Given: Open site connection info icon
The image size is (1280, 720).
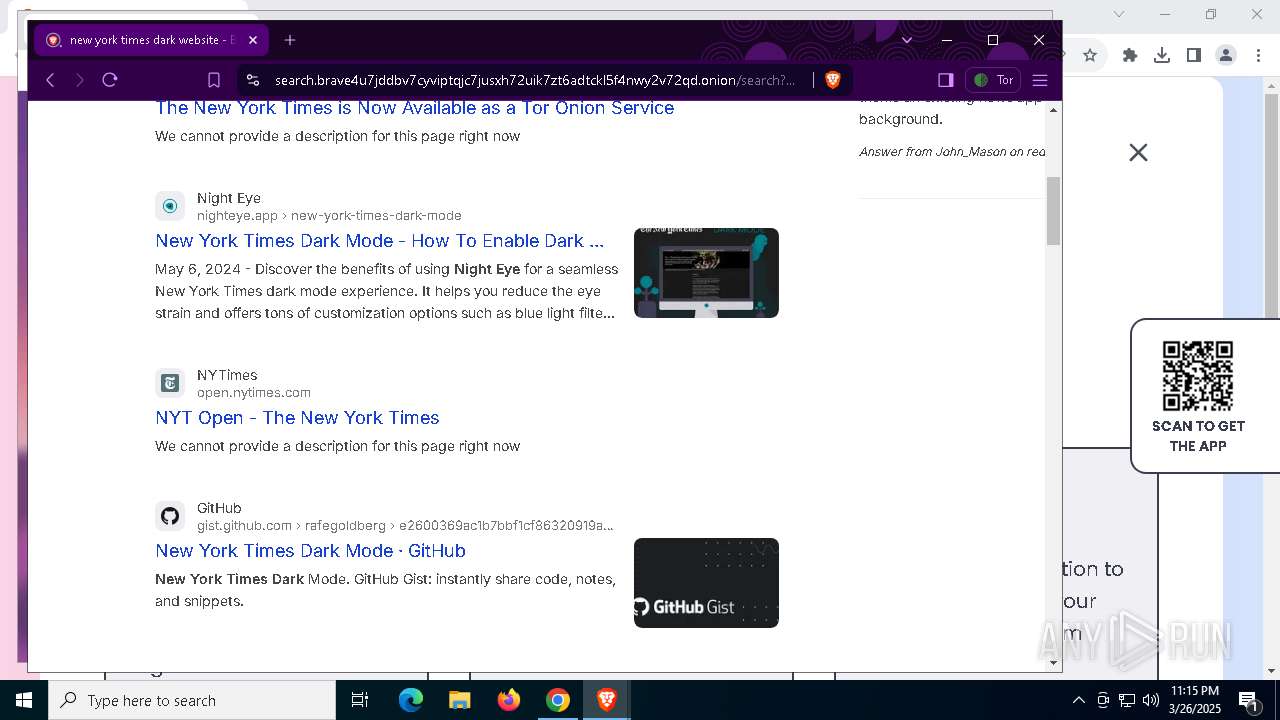Looking at the screenshot, I should click(x=252, y=80).
